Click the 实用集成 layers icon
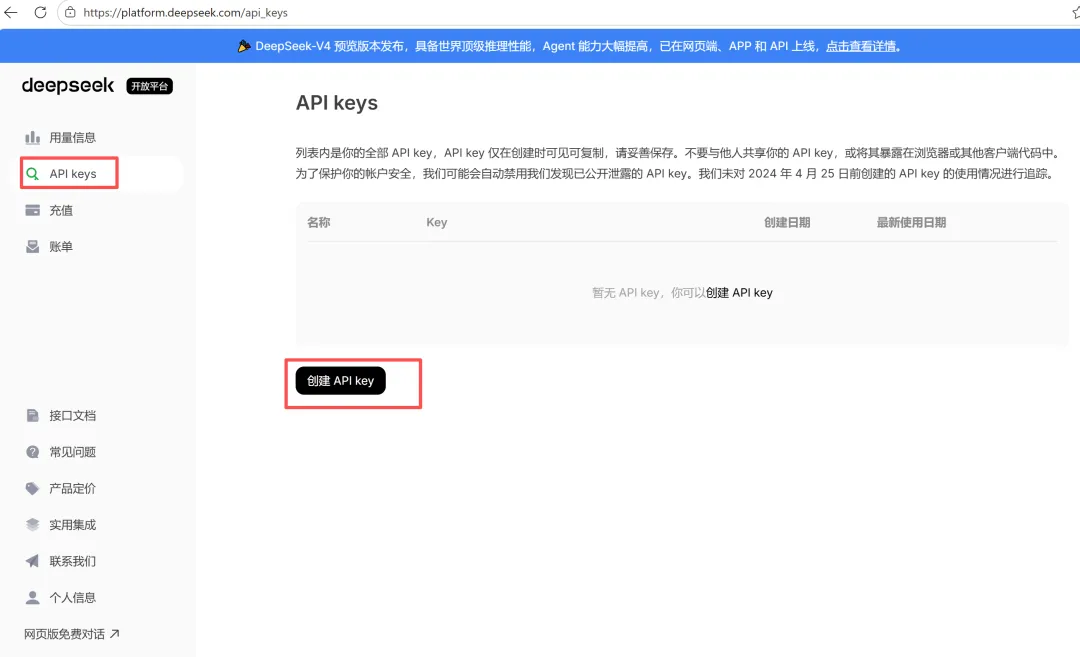This screenshot has width=1080, height=657. [x=32, y=525]
